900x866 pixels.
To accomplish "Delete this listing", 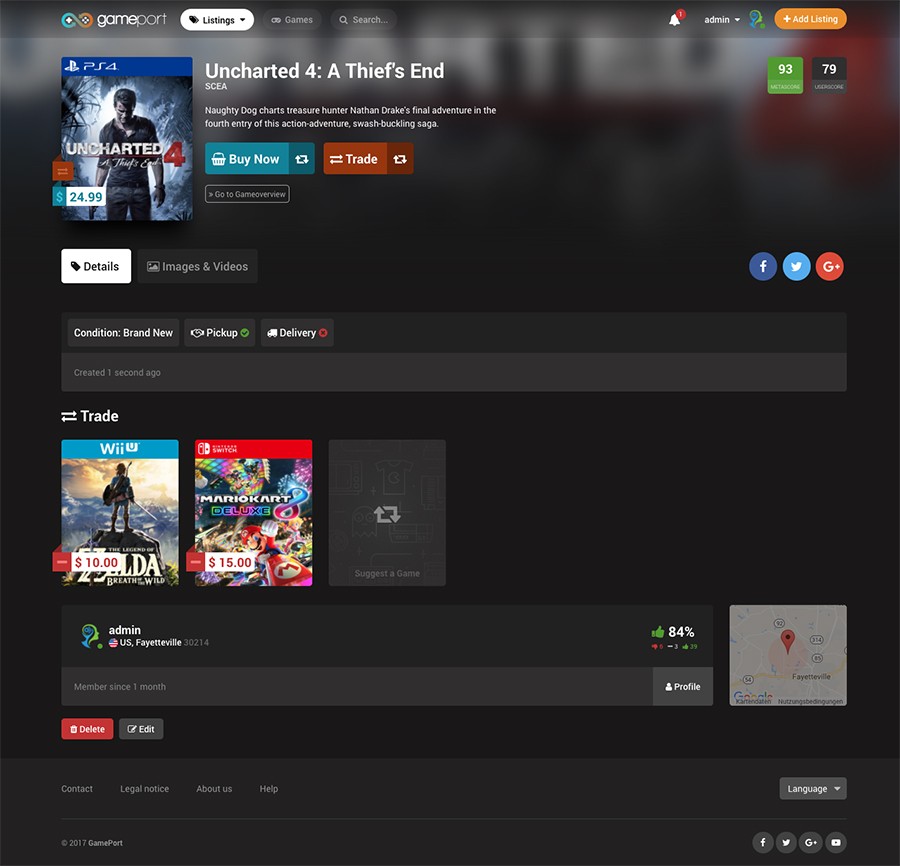I will click(87, 729).
